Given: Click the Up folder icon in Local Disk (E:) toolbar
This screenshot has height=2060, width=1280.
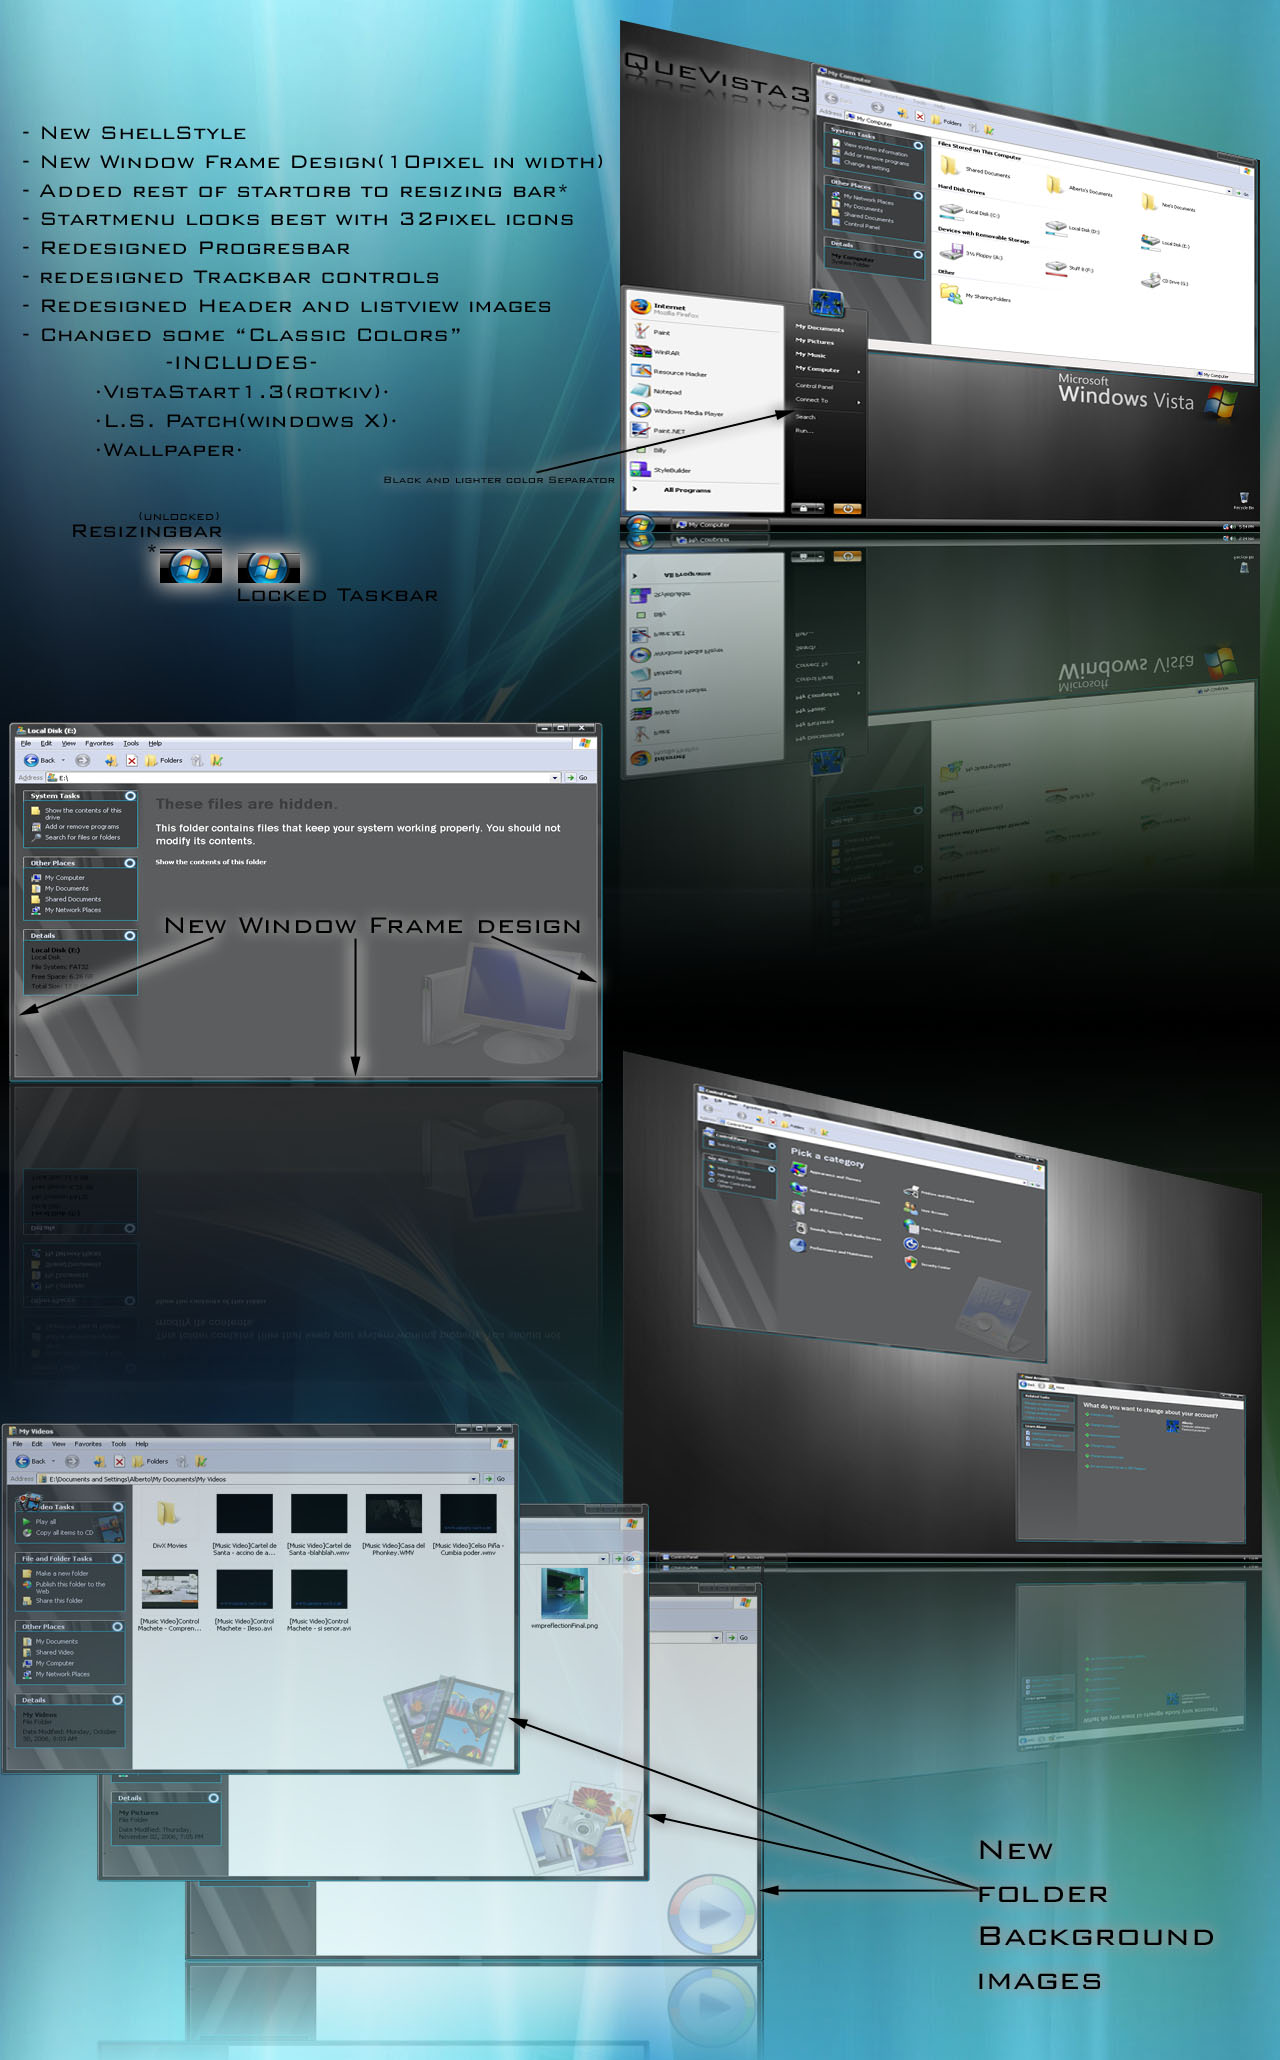Looking at the screenshot, I should [111, 761].
